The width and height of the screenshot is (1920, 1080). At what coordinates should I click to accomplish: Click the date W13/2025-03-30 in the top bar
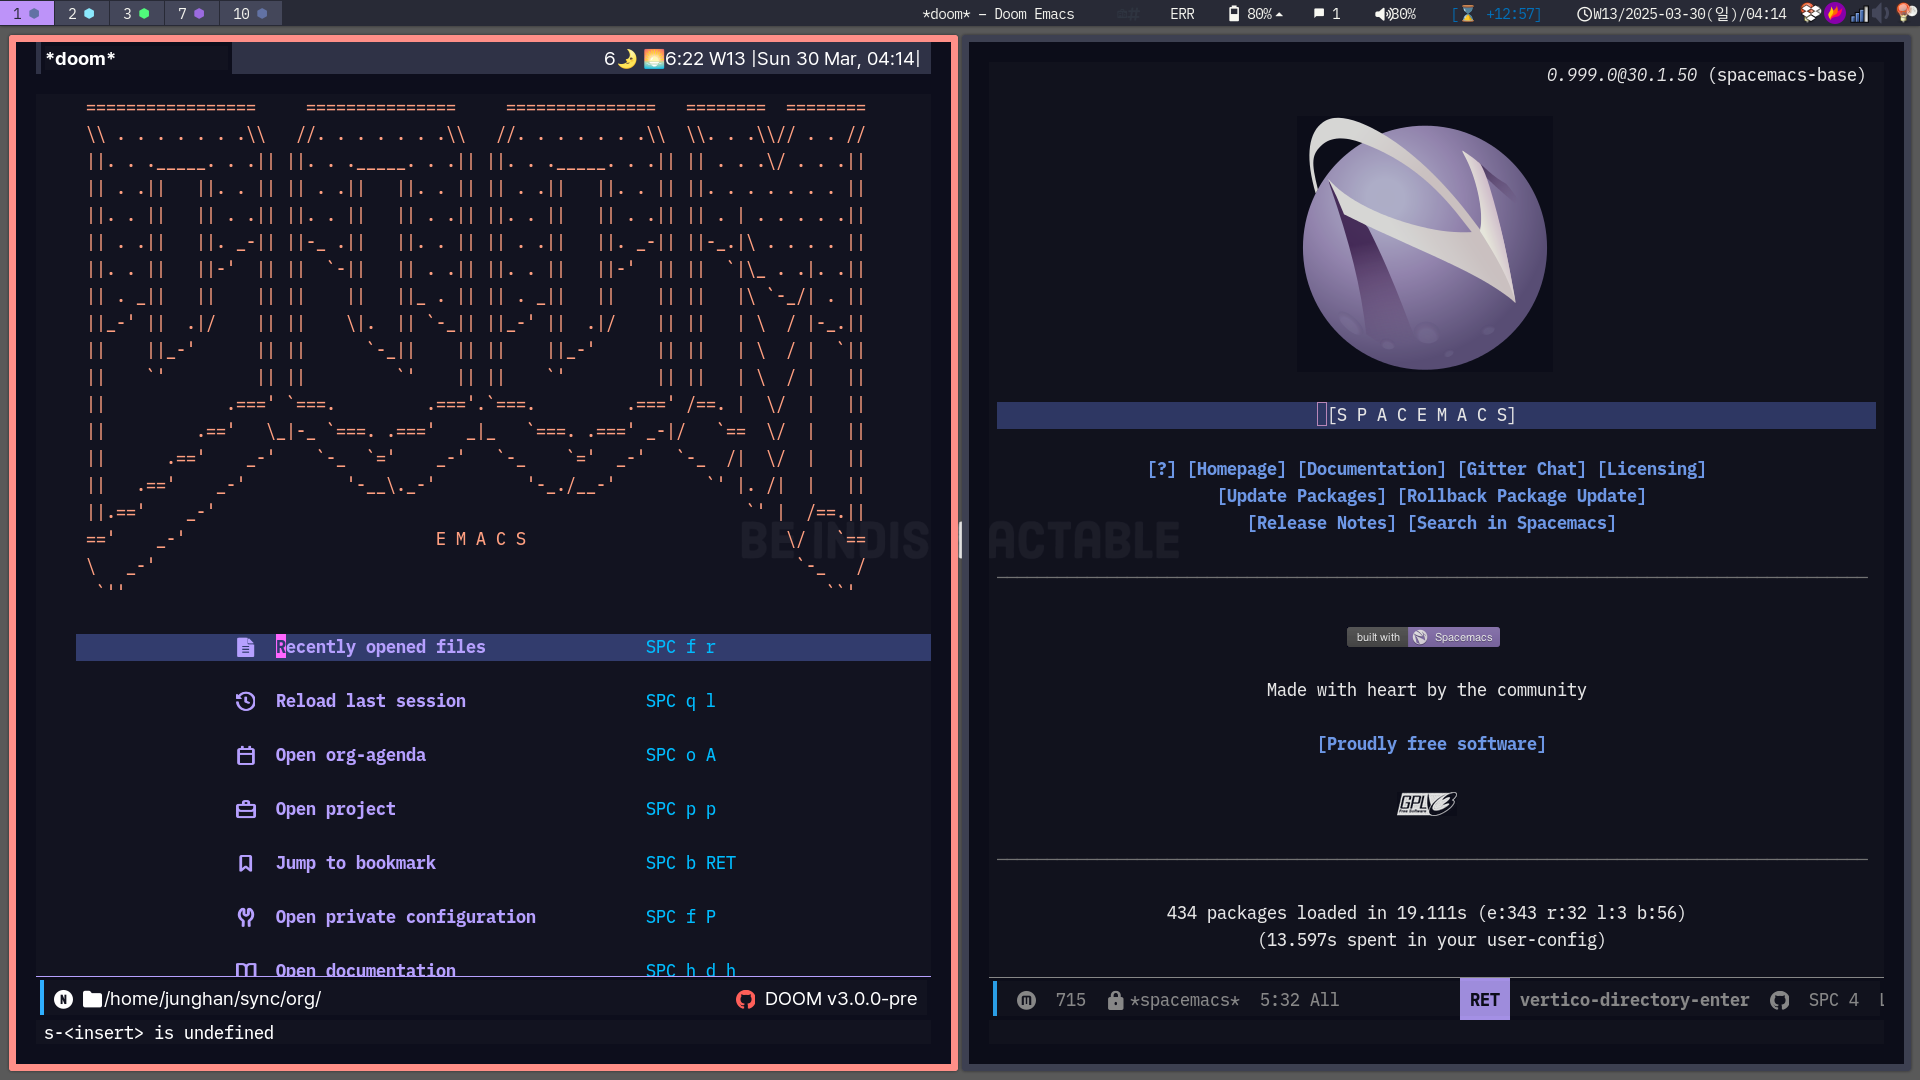point(1649,14)
